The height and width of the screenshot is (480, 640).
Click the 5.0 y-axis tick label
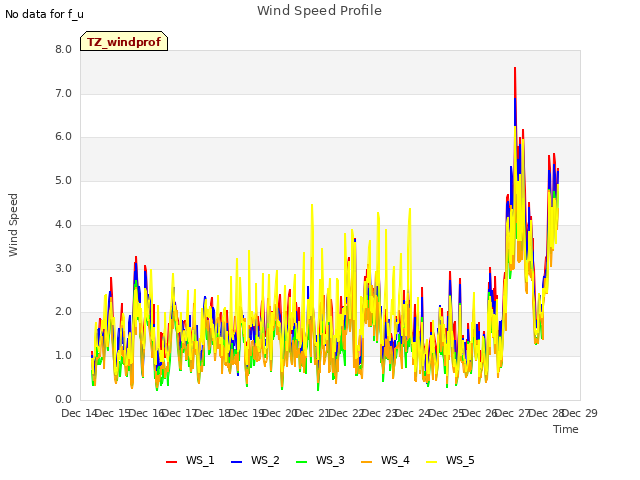[63, 180]
